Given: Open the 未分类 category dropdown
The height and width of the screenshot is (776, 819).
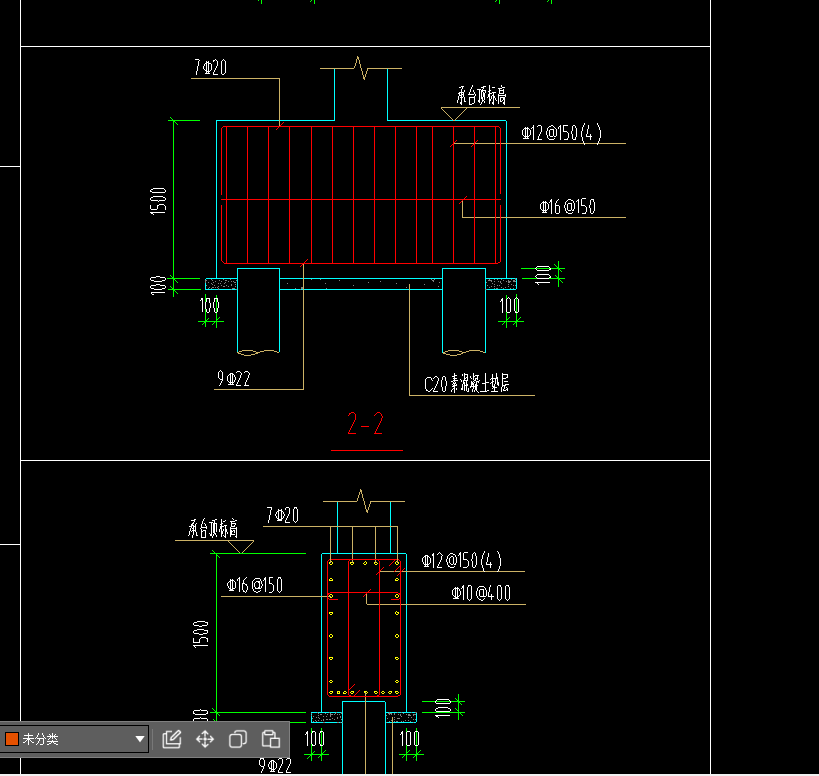Looking at the screenshot, I should [75, 739].
